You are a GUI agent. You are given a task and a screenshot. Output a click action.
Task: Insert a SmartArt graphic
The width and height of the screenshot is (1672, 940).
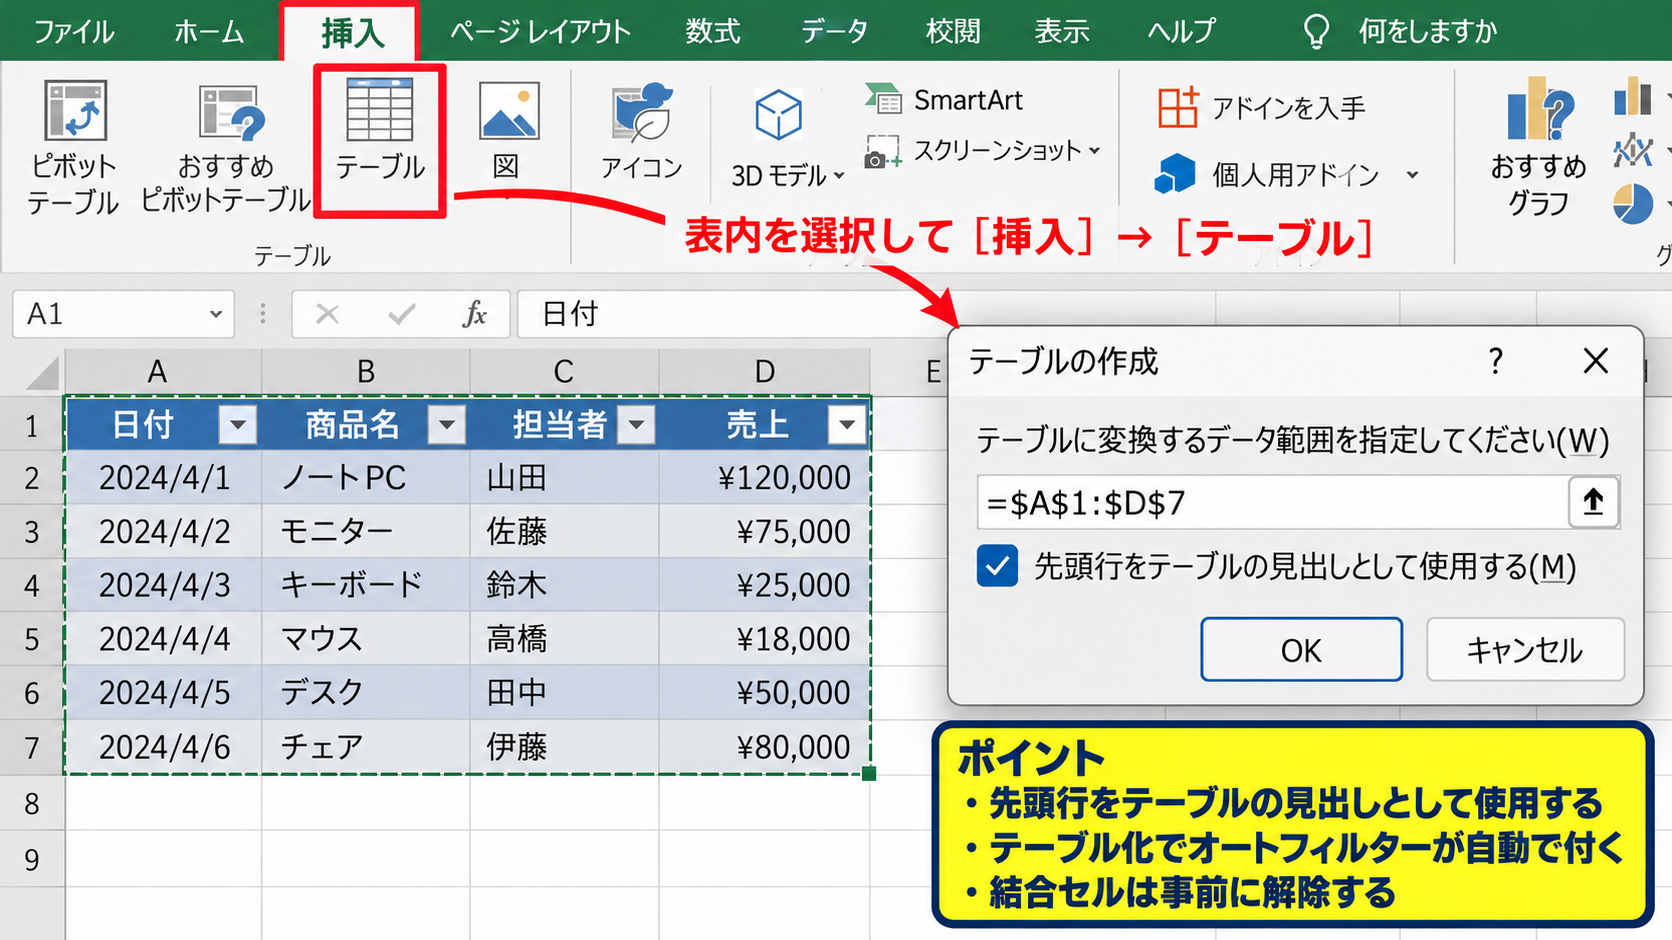point(944,100)
